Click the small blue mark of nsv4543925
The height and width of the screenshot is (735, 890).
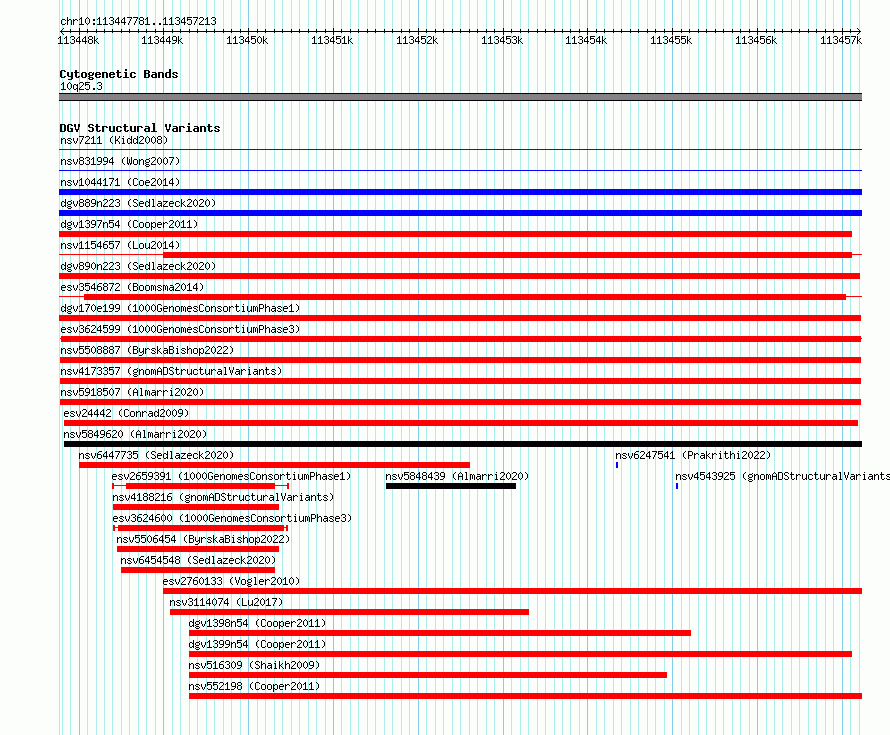point(677,486)
